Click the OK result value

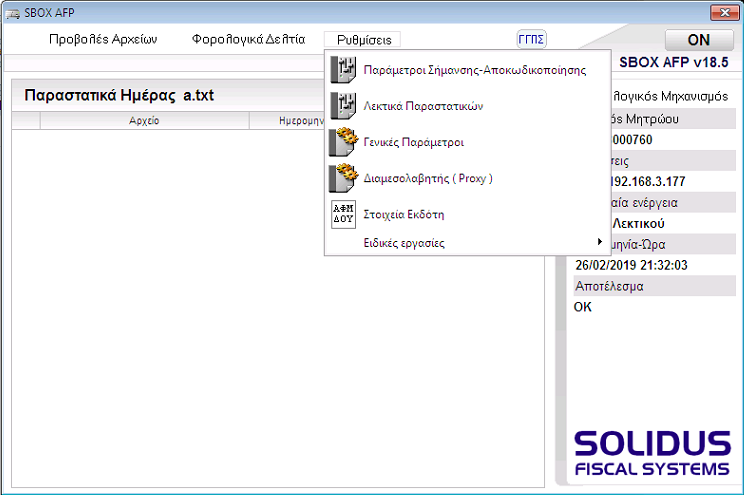tap(583, 307)
